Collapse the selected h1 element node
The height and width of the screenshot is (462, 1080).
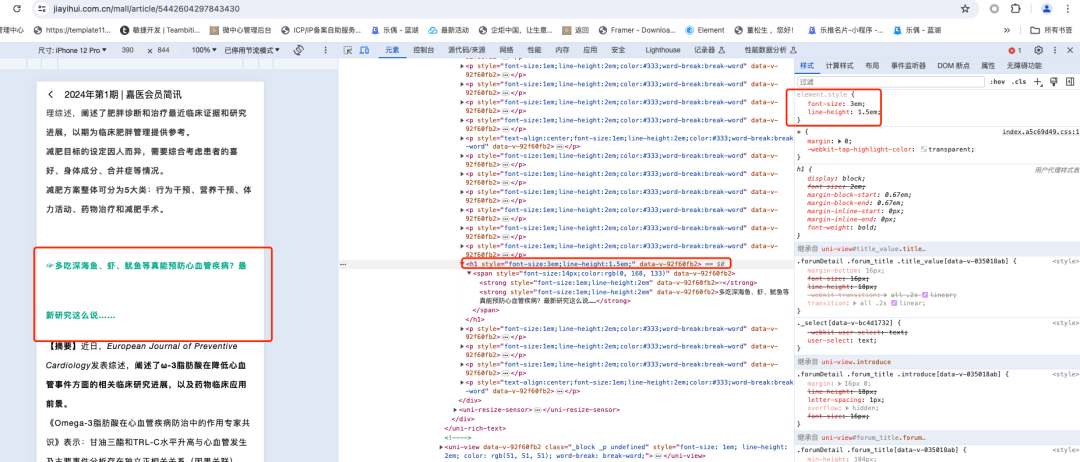pyautogui.click(x=464, y=264)
